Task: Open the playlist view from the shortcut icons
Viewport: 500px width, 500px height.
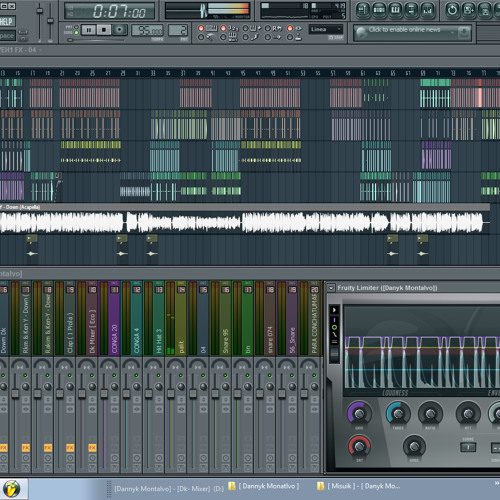Action: tap(363, 10)
